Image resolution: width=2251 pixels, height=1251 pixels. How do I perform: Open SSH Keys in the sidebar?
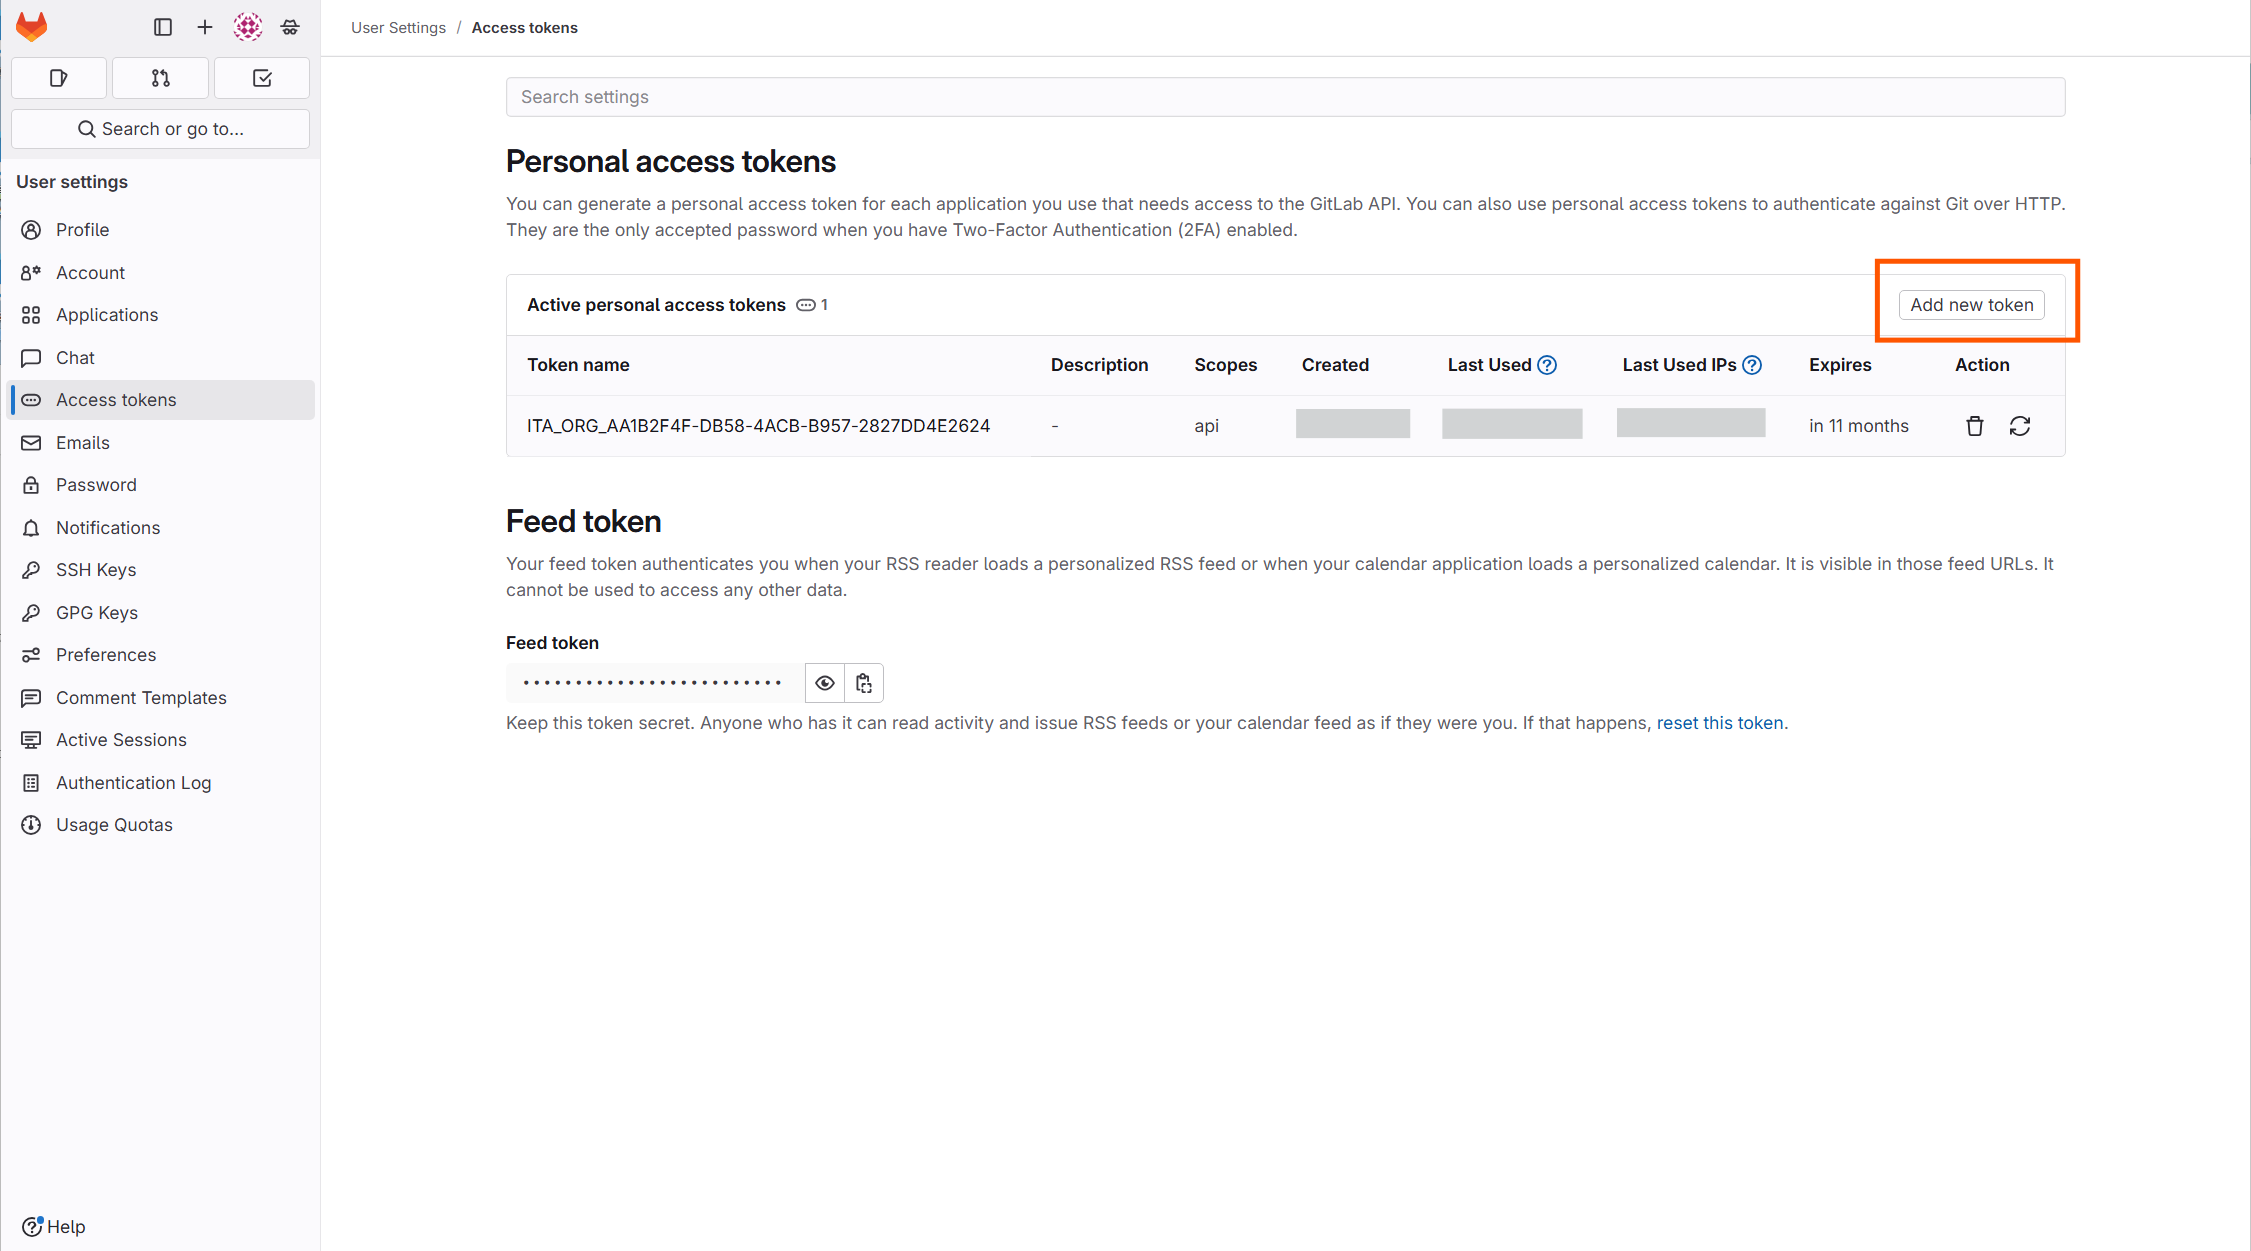96,570
